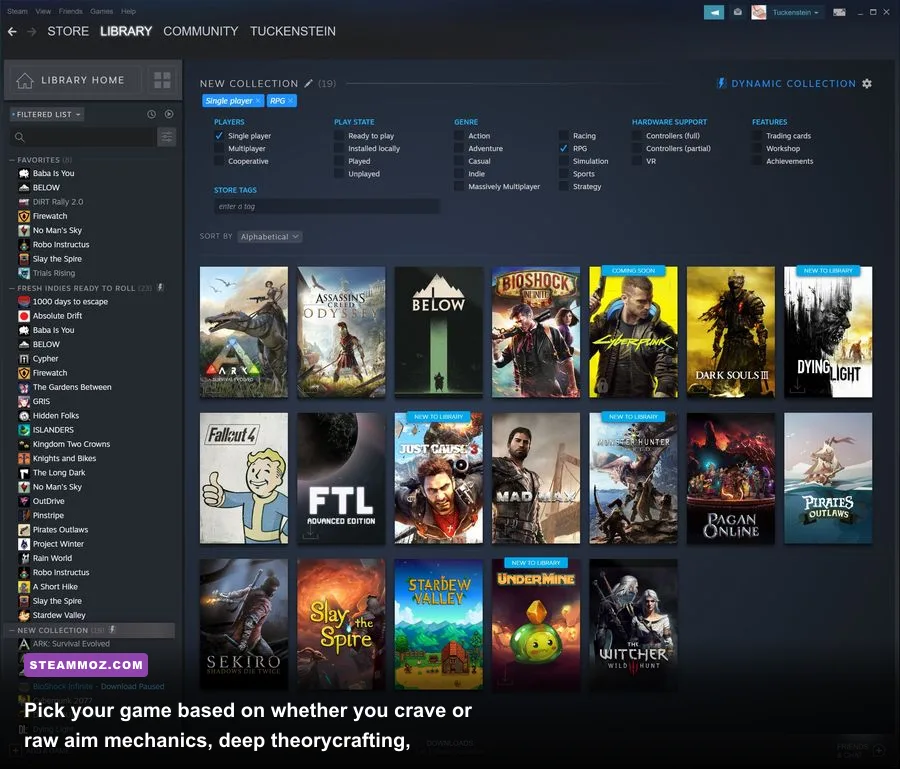Click in the store tags input field
The image size is (900, 769).
click(327, 207)
